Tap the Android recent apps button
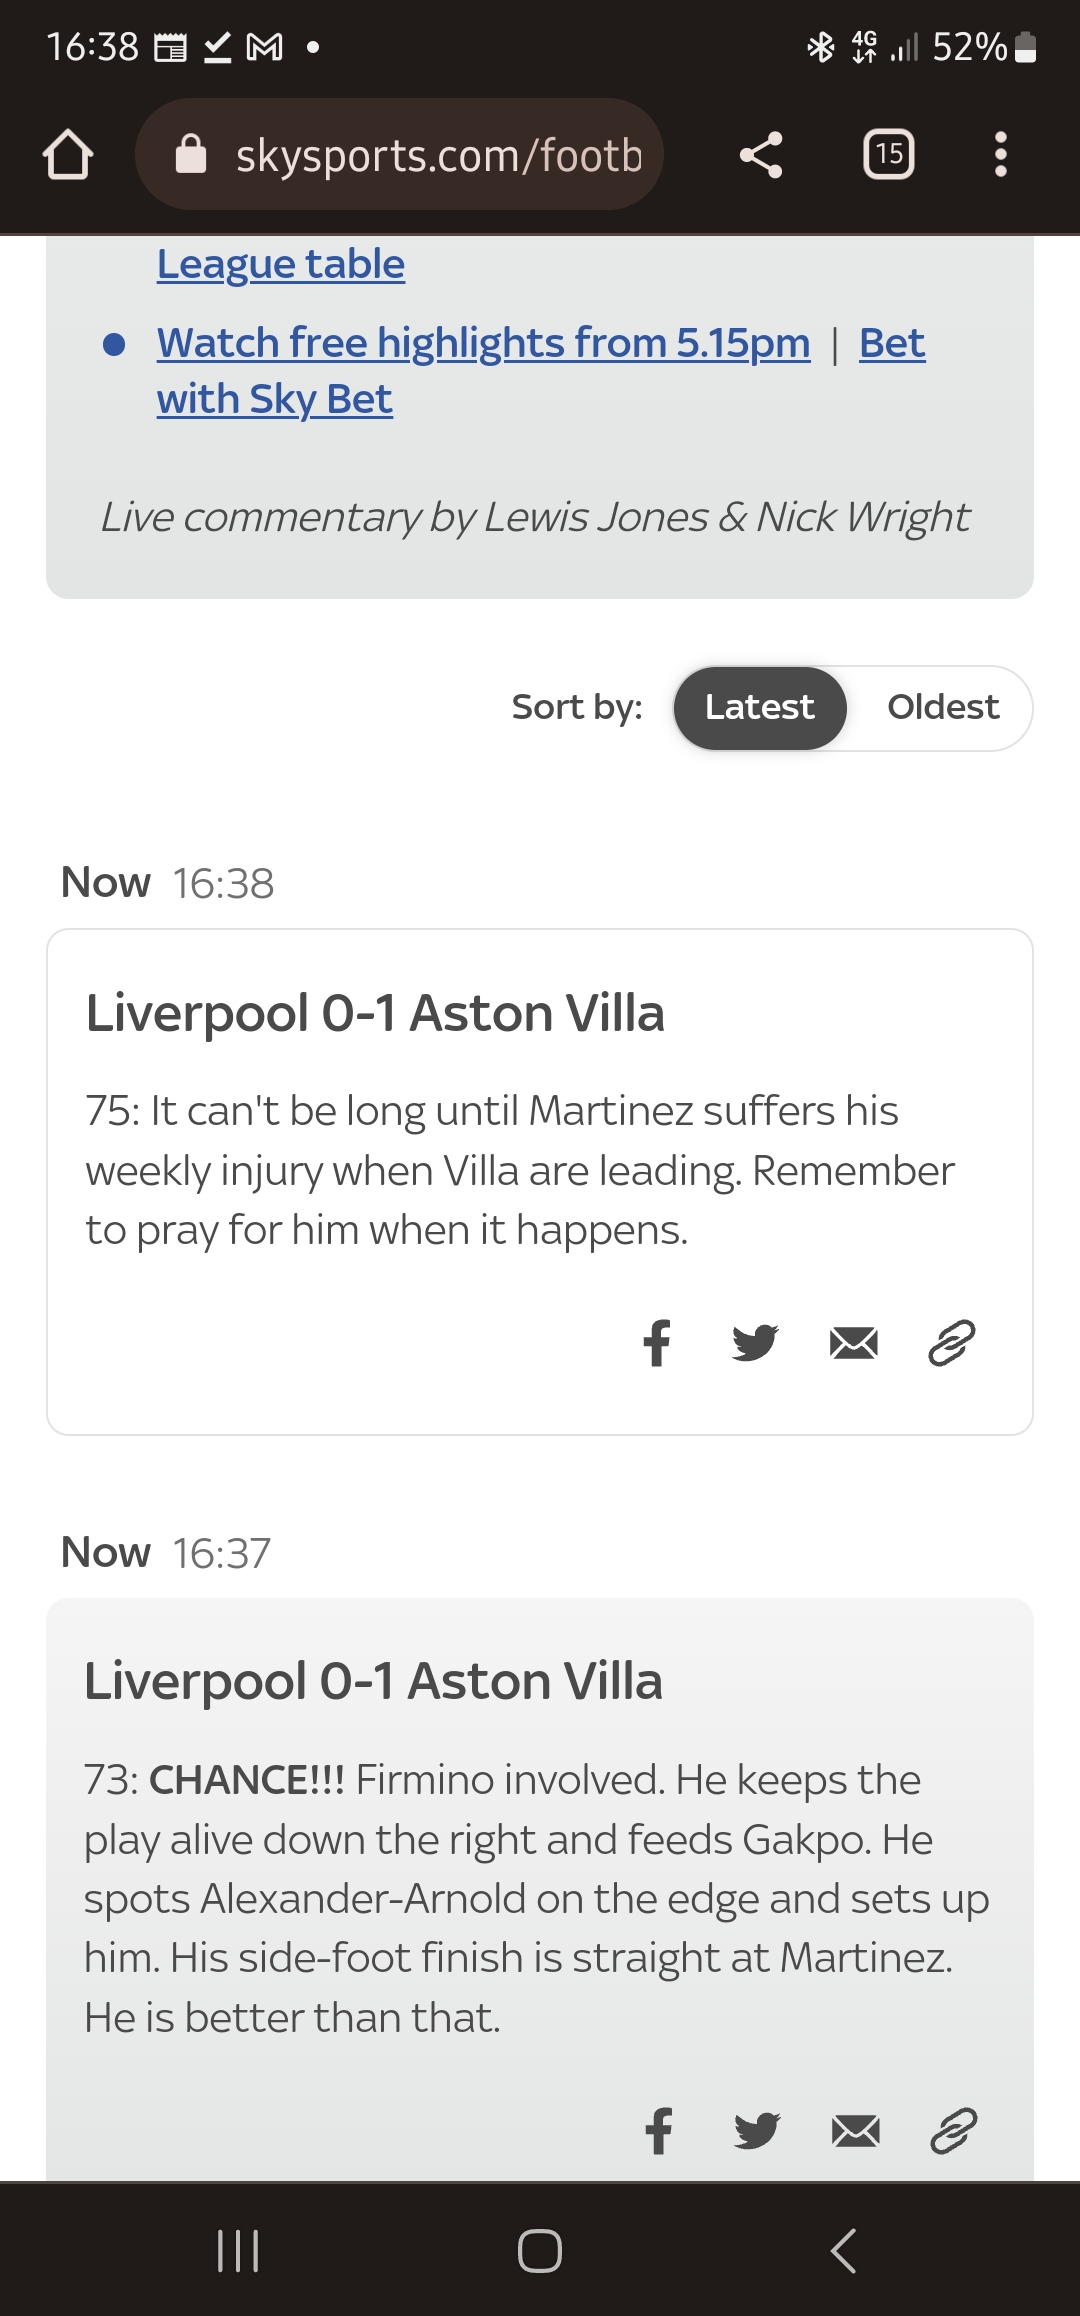The width and height of the screenshot is (1080, 2316). click(x=238, y=2251)
